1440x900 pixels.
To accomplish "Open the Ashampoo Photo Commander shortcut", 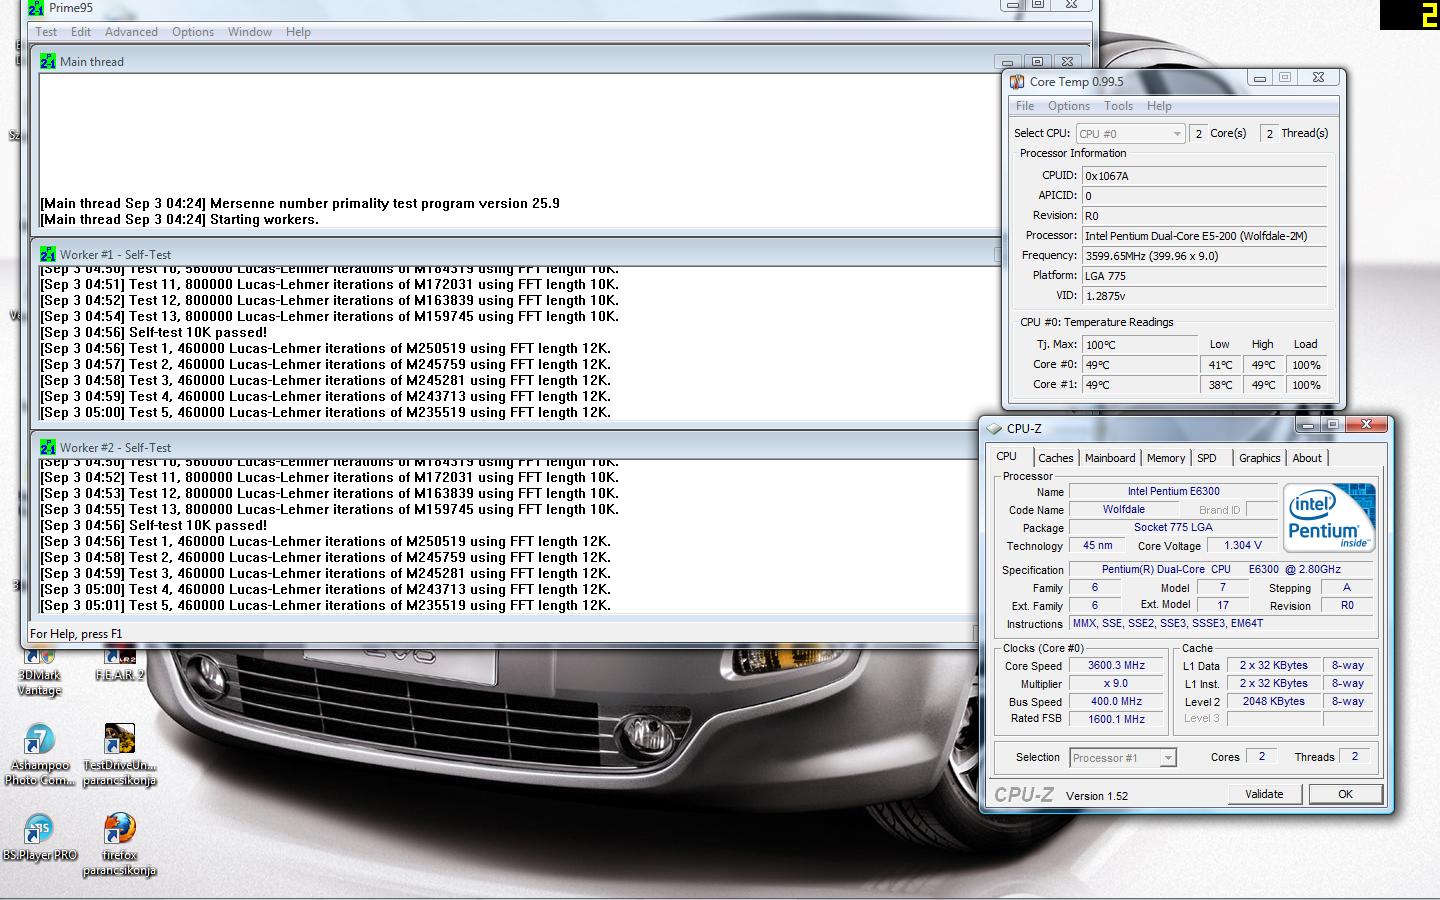I will click(40, 755).
